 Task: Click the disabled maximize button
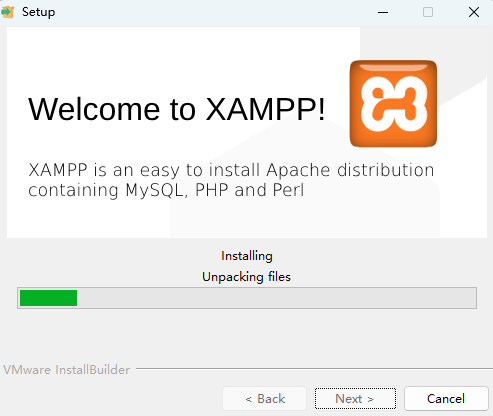click(x=428, y=13)
